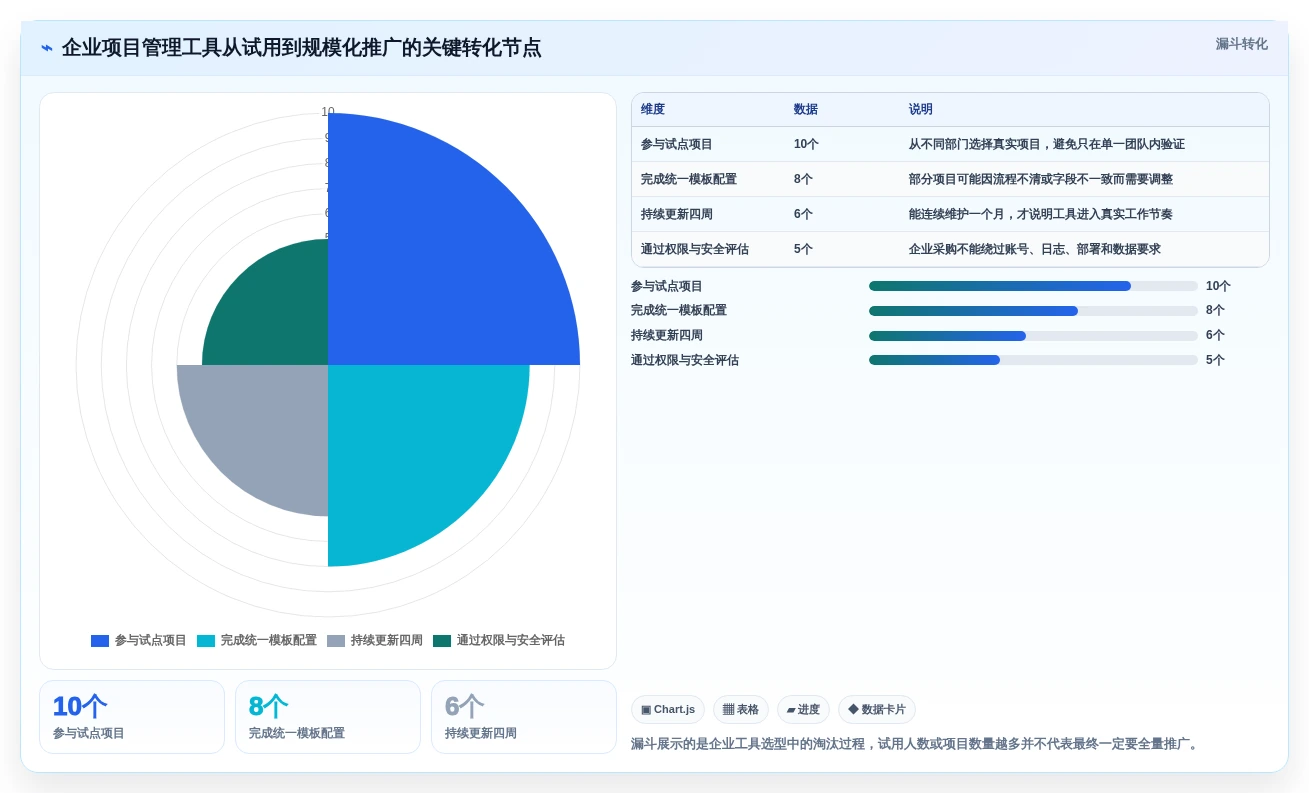Open the 6个 持续更新四周 data card
Screen dimensions: 1309x793
click(x=524, y=717)
